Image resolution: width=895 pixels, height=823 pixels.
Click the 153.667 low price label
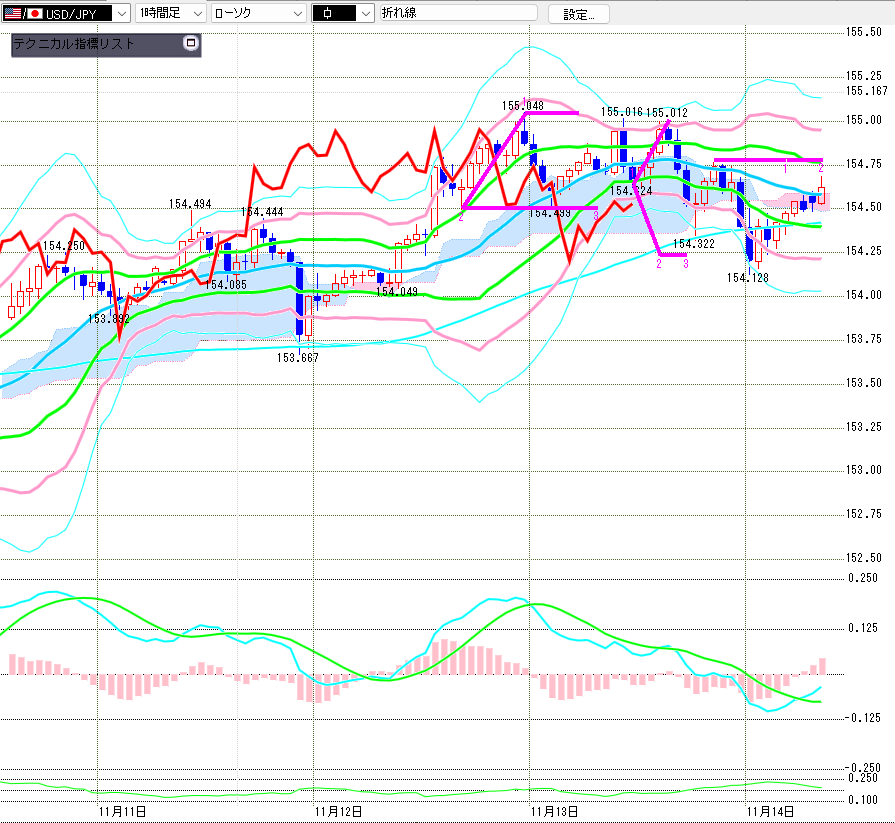[x=298, y=357]
